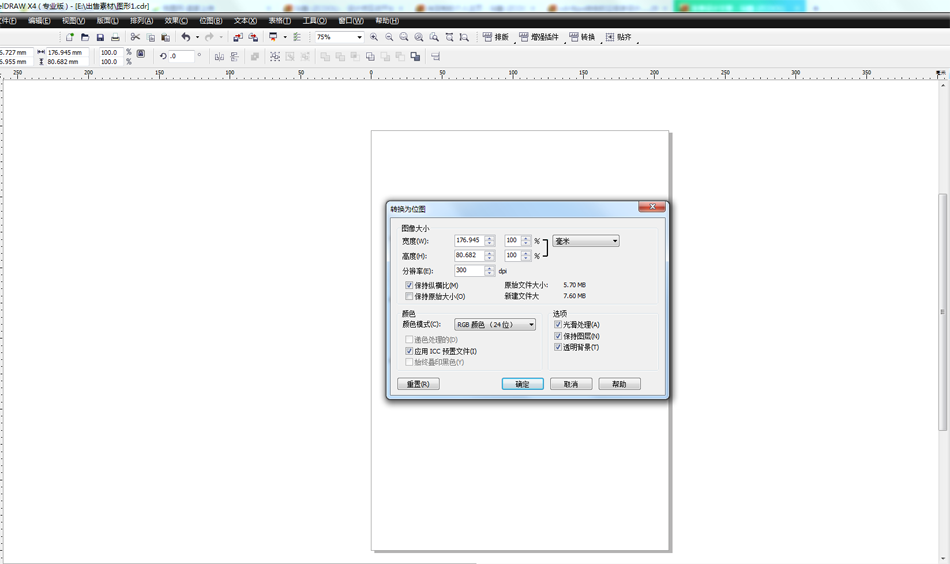This screenshot has width=950, height=564.
Task: Click the Print icon in the toolbar
Action: 115,37
